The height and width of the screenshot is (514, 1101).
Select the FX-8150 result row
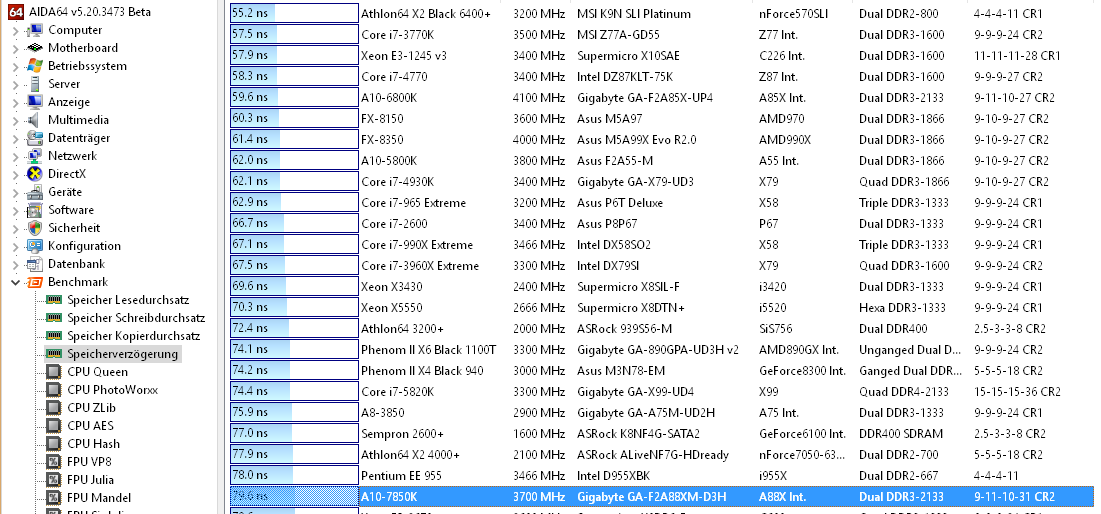(x=661, y=119)
